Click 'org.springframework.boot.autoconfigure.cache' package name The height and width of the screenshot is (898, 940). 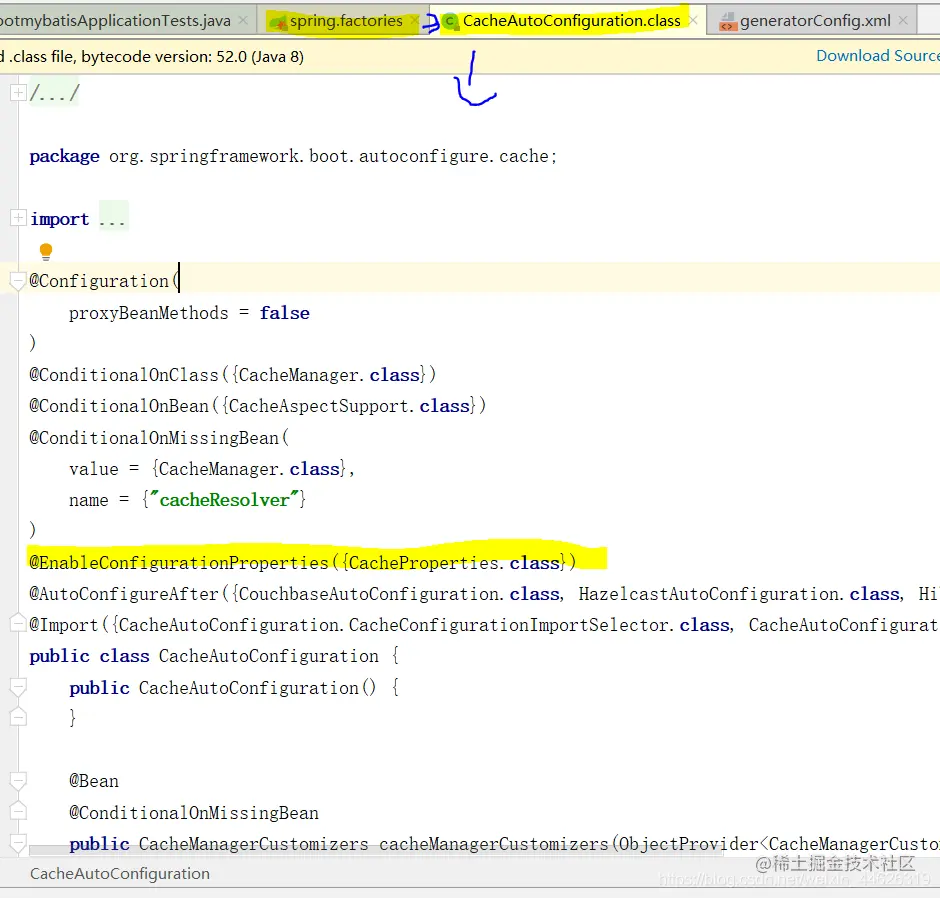pyautogui.click(x=328, y=156)
